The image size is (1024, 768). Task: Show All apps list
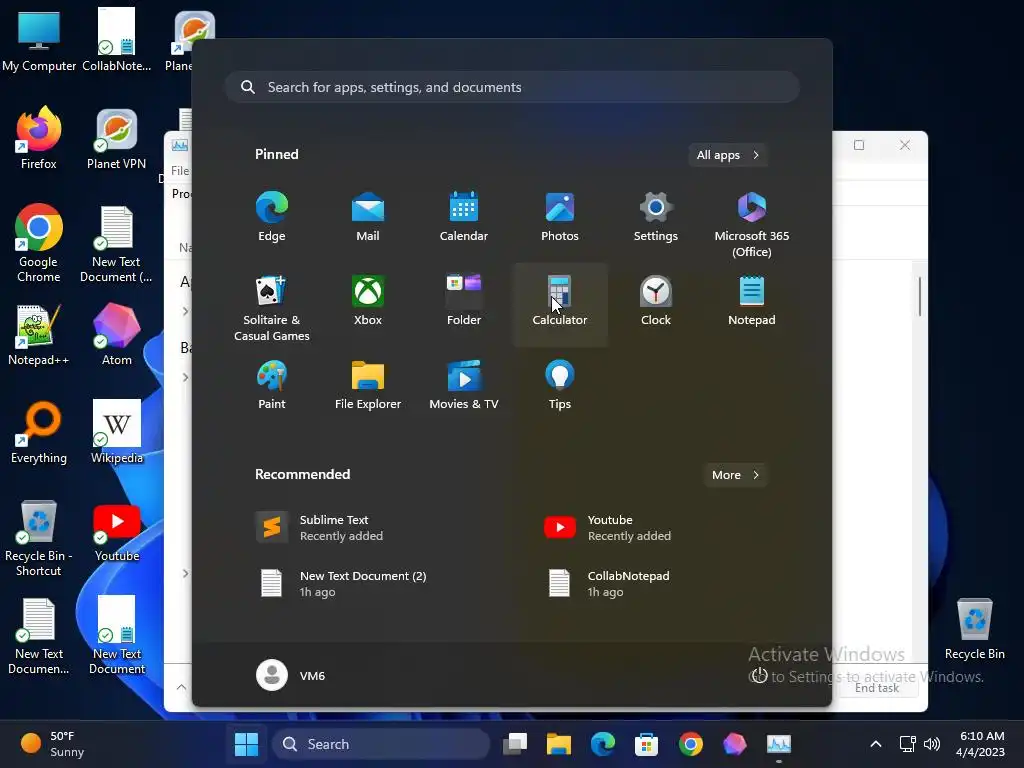[x=728, y=155]
